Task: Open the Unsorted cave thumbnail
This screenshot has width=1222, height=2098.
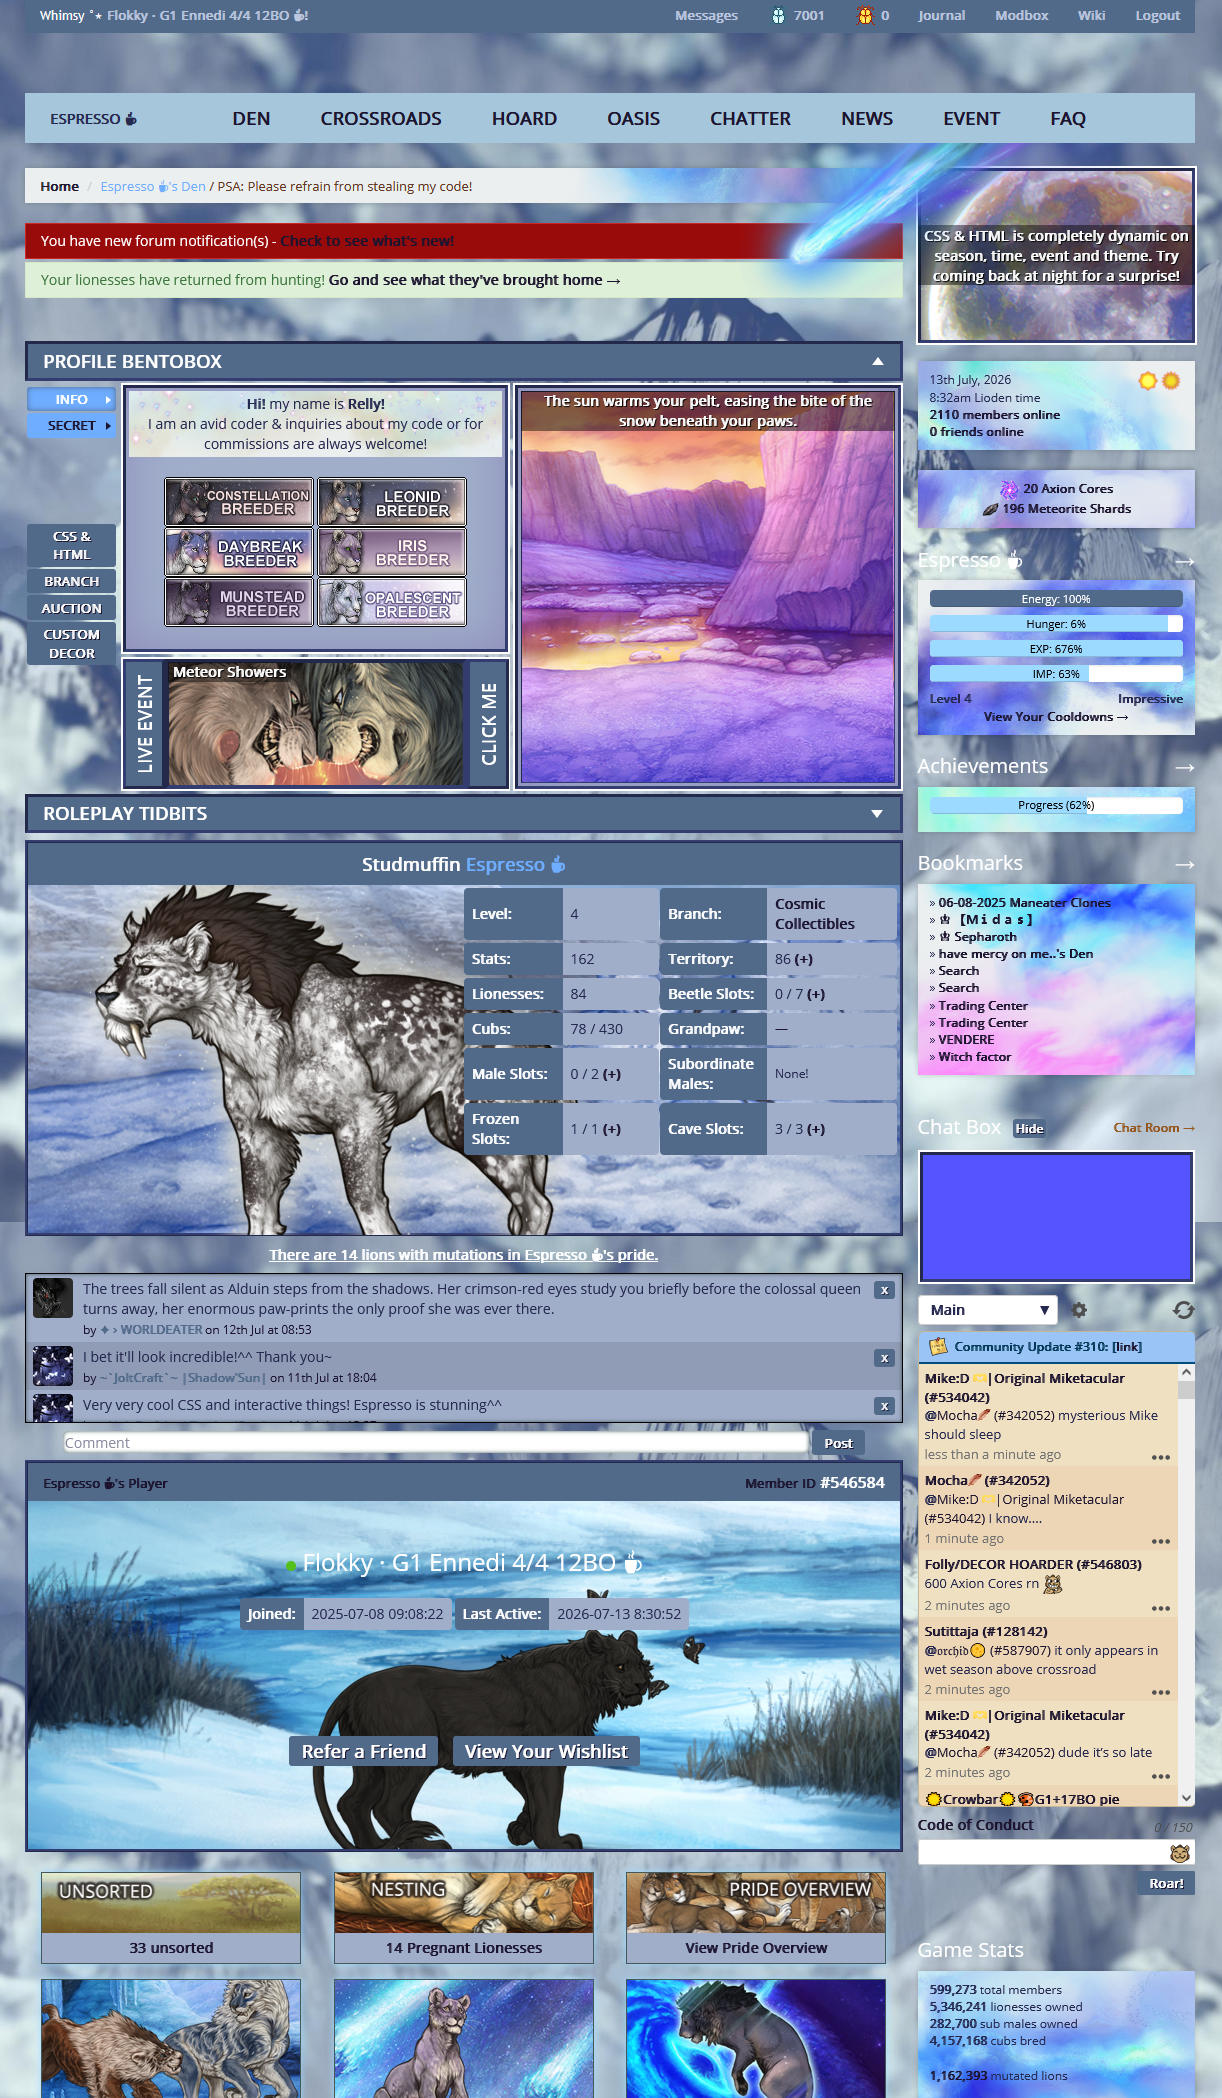Action: 171,1904
